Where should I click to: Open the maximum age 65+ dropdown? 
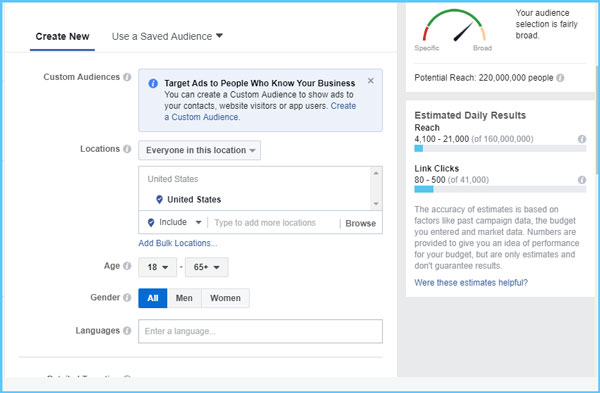(207, 267)
